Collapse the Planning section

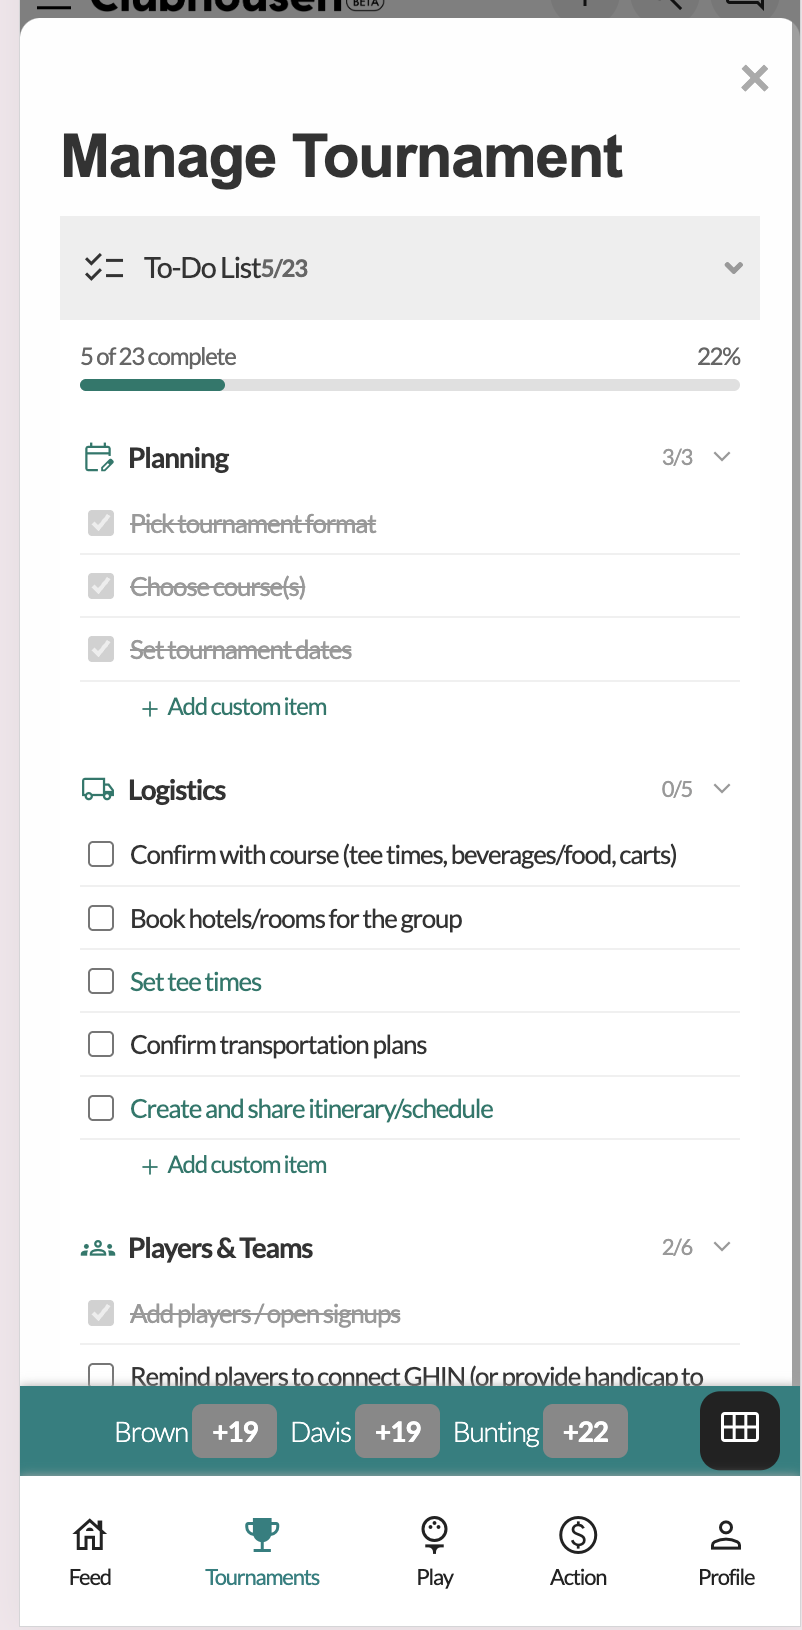coord(722,456)
